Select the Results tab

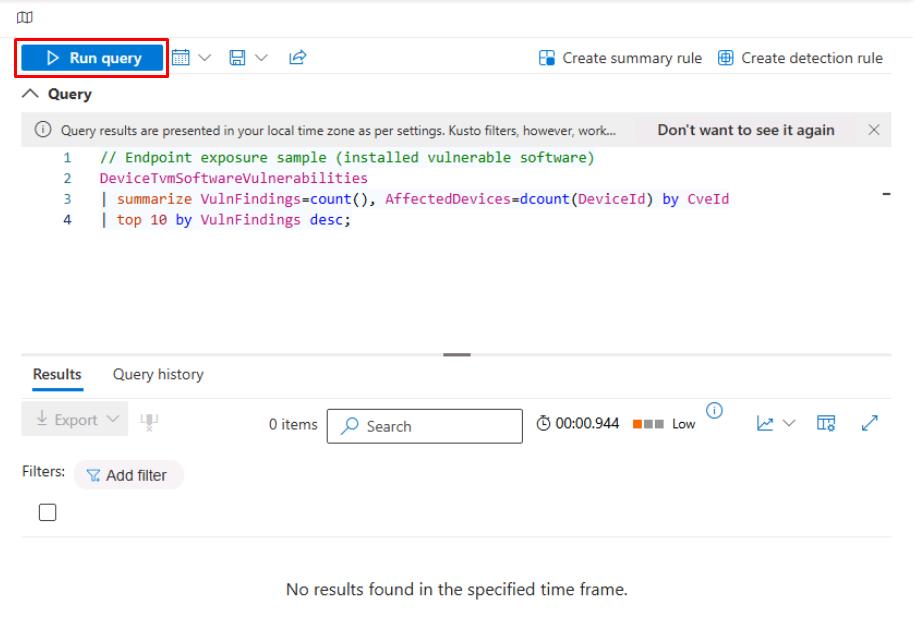coord(57,374)
